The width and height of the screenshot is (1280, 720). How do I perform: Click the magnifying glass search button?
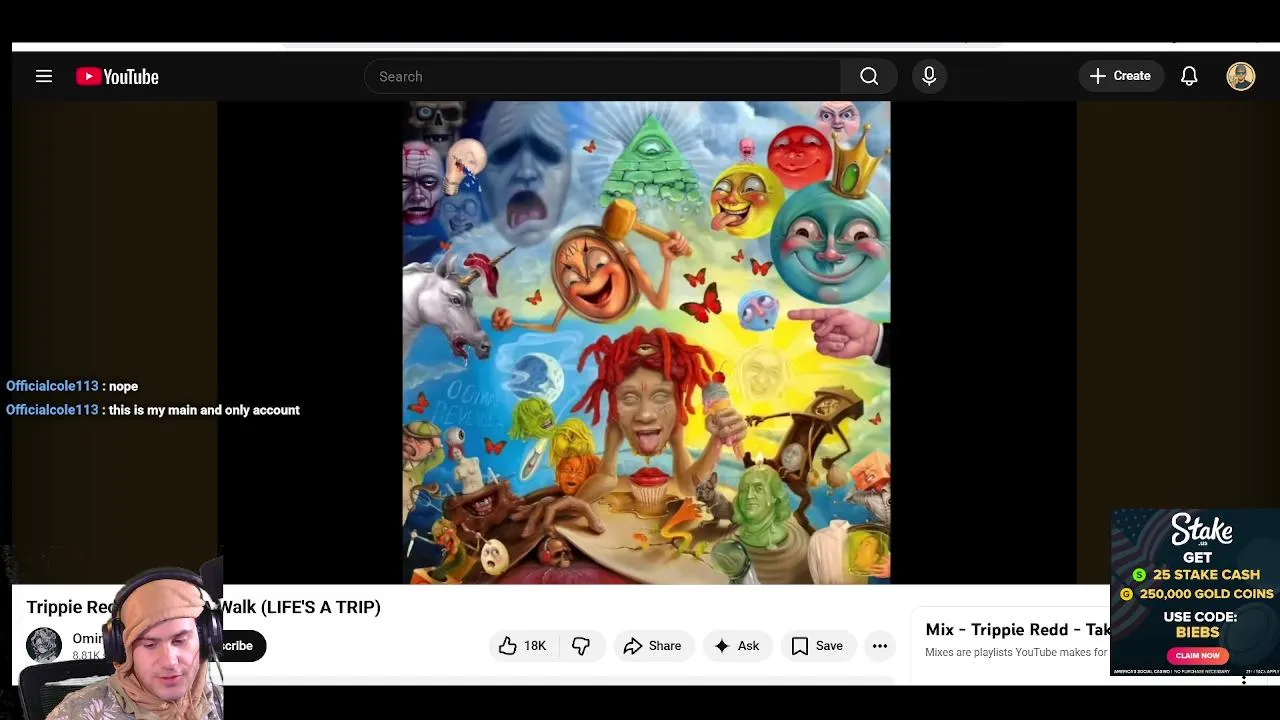pos(869,76)
